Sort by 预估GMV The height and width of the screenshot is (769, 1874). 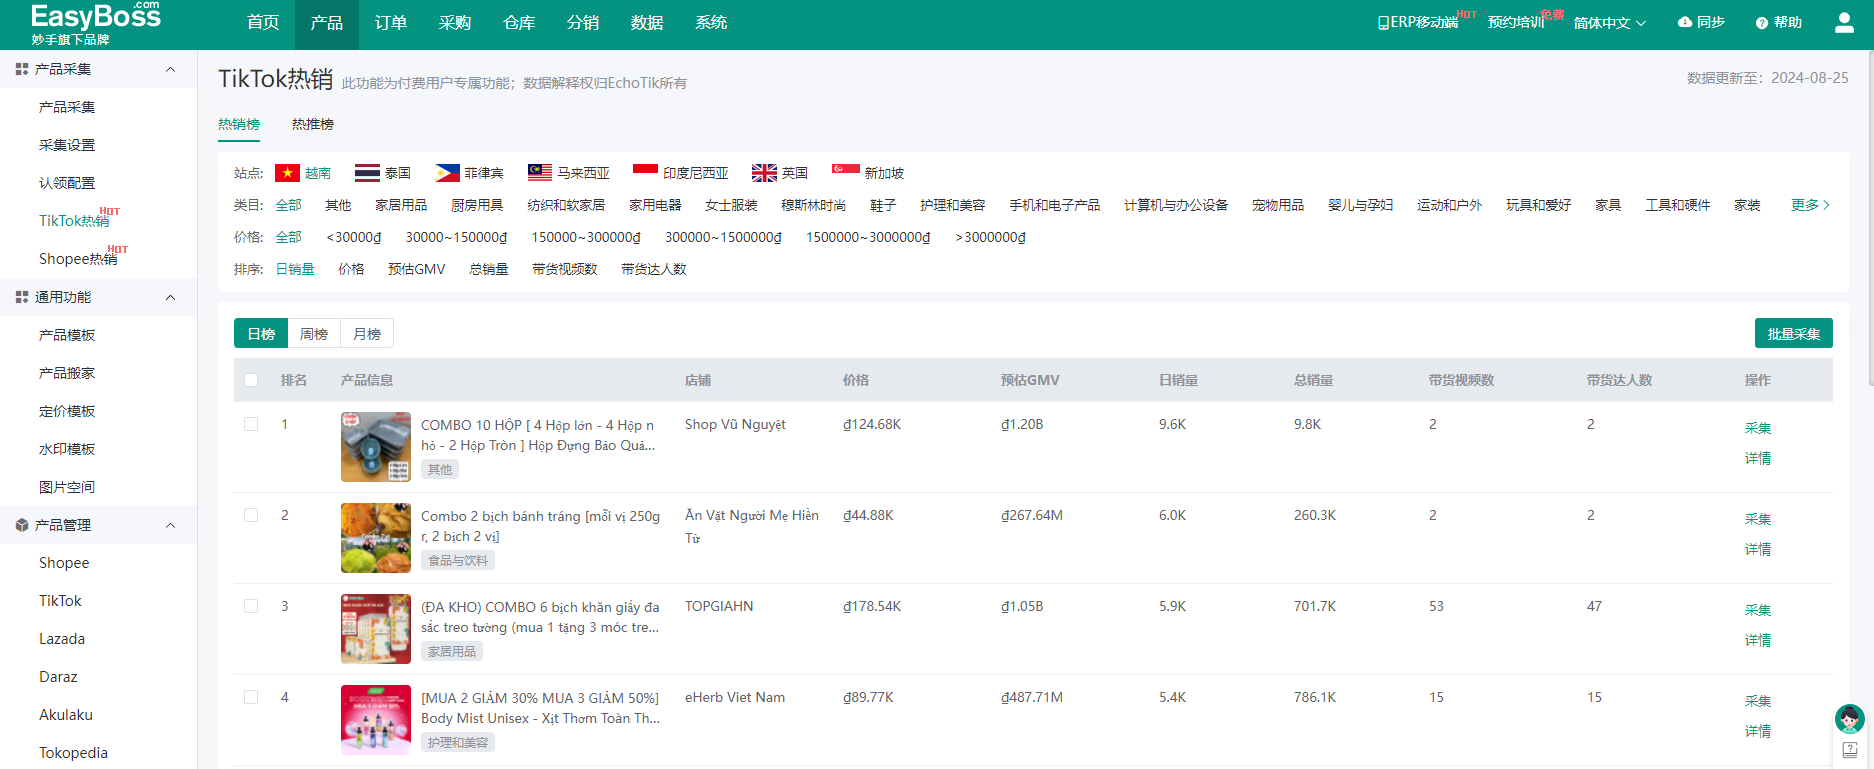click(417, 269)
